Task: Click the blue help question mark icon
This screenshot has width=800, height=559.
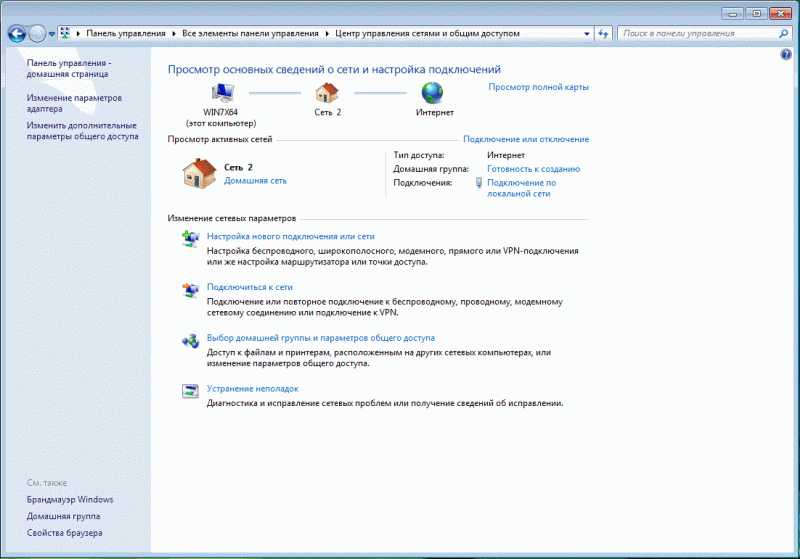Action: (x=786, y=56)
